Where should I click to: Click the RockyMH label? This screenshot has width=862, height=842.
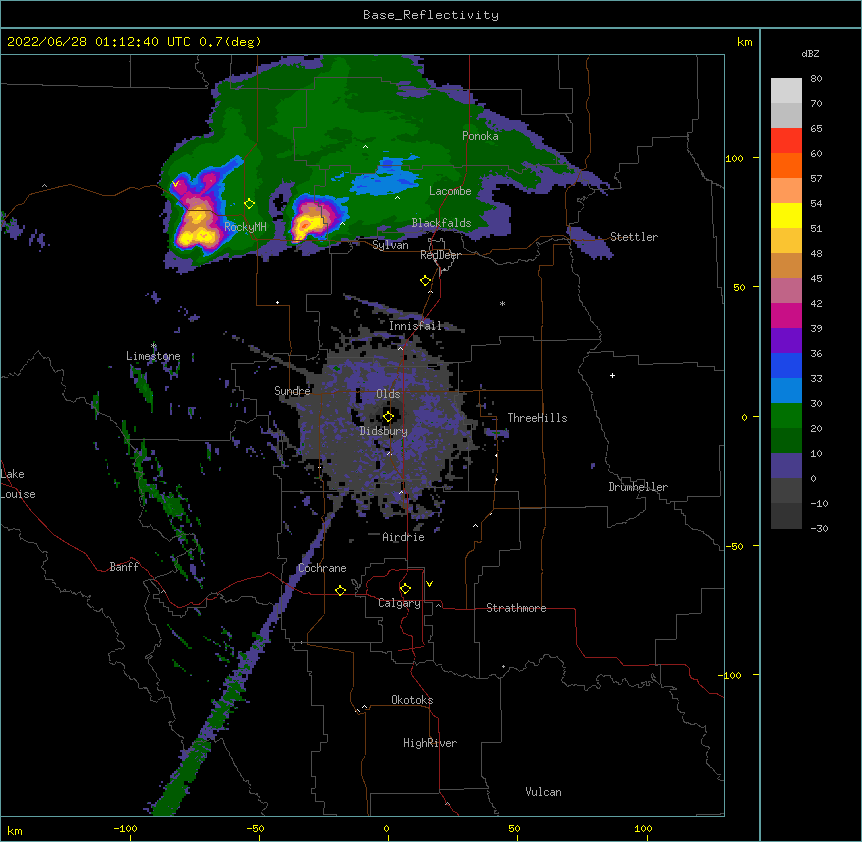click(245, 226)
